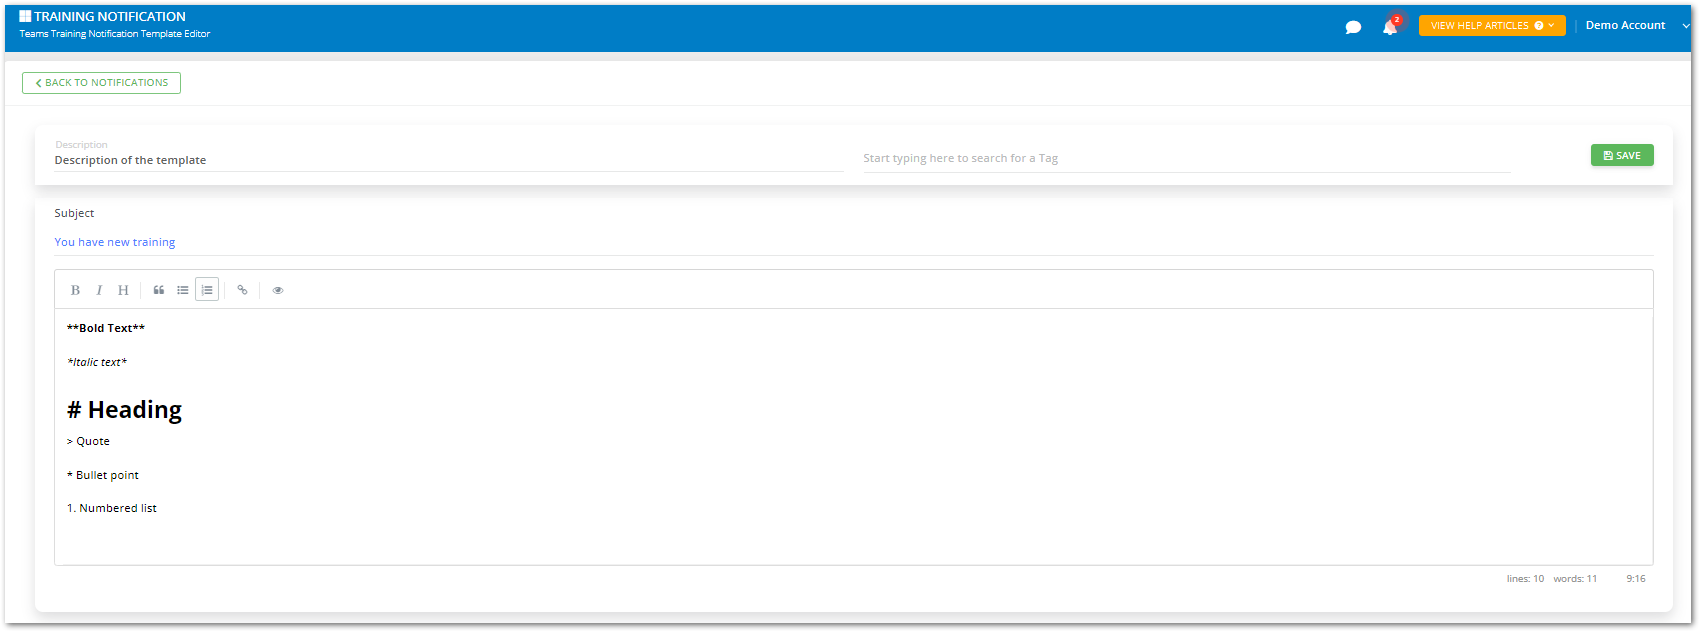Open the chat bubble icon
The image size is (1700, 632).
1353,27
